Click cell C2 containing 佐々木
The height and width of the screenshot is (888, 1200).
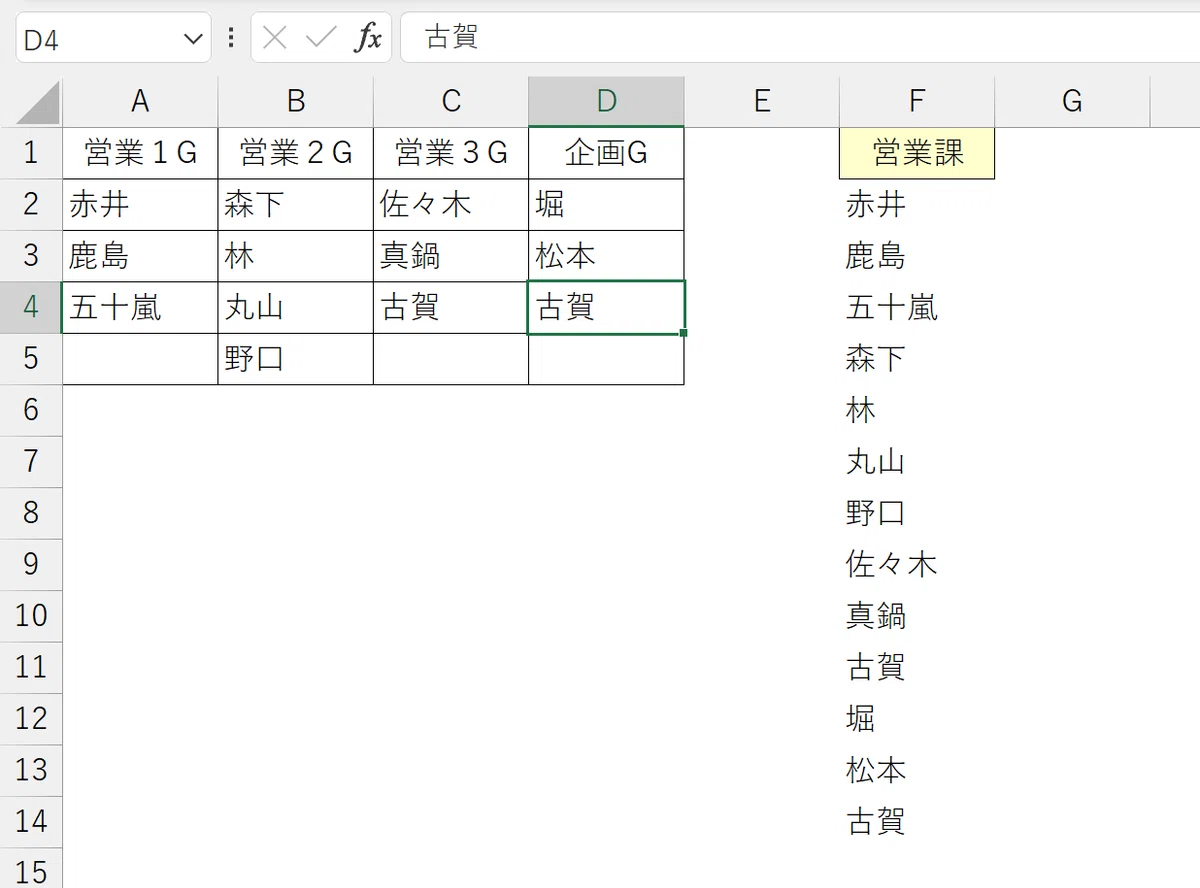pos(451,205)
